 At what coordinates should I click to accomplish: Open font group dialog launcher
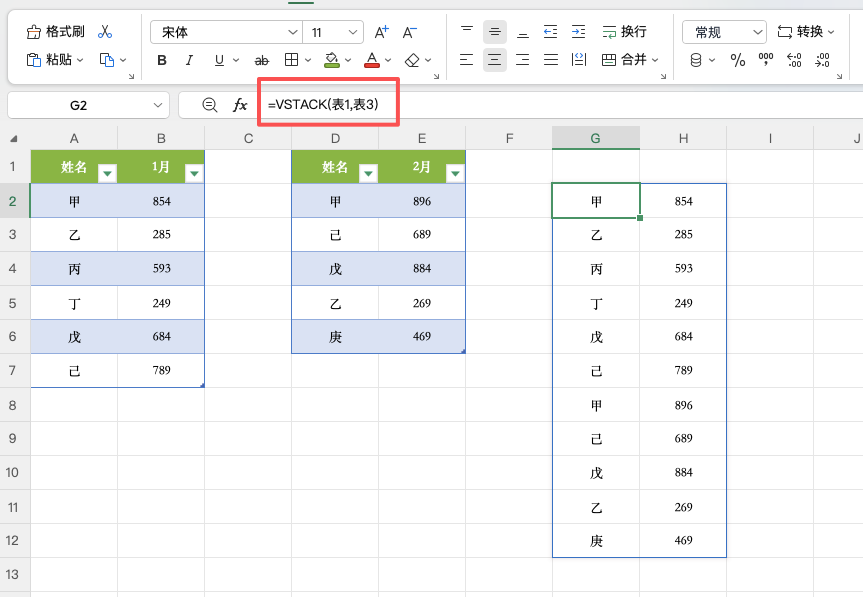tap(436, 76)
